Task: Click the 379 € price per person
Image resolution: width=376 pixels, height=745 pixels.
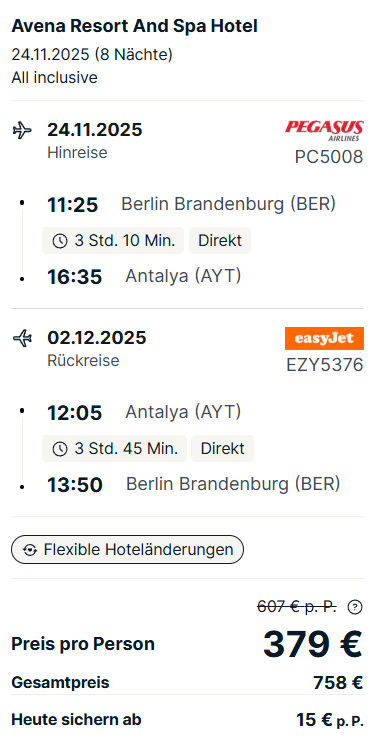Action: click(313, 644)
